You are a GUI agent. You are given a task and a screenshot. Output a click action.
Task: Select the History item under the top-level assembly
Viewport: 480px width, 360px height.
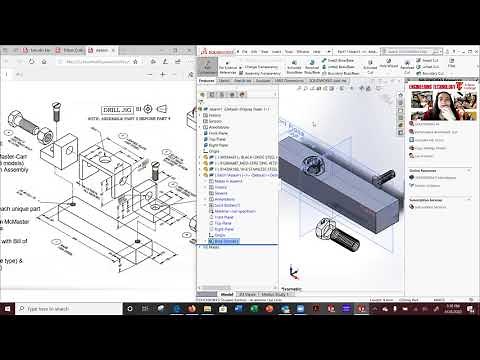pos(212,115)
